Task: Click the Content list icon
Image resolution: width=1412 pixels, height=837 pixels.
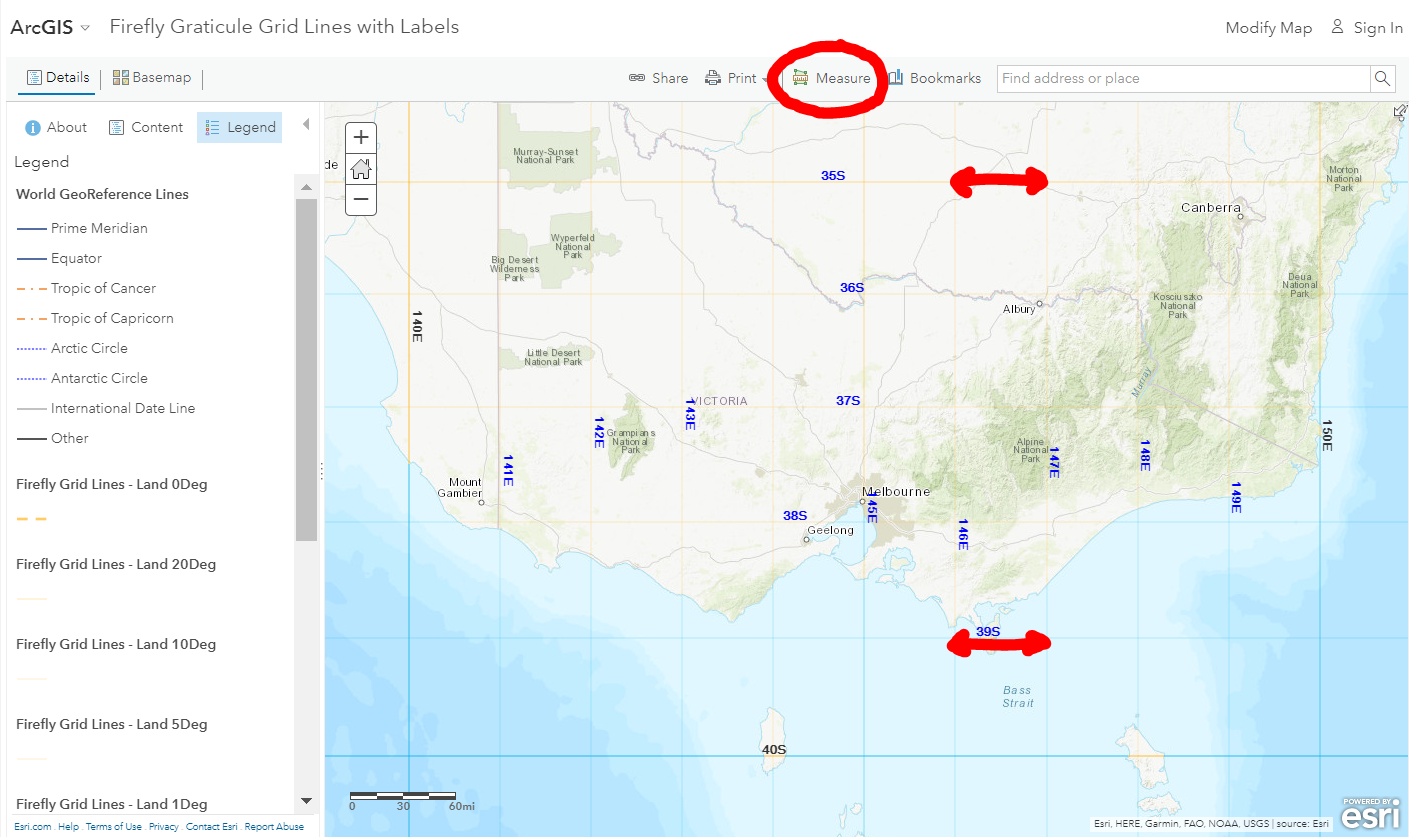Action: (x=116, y=127)
